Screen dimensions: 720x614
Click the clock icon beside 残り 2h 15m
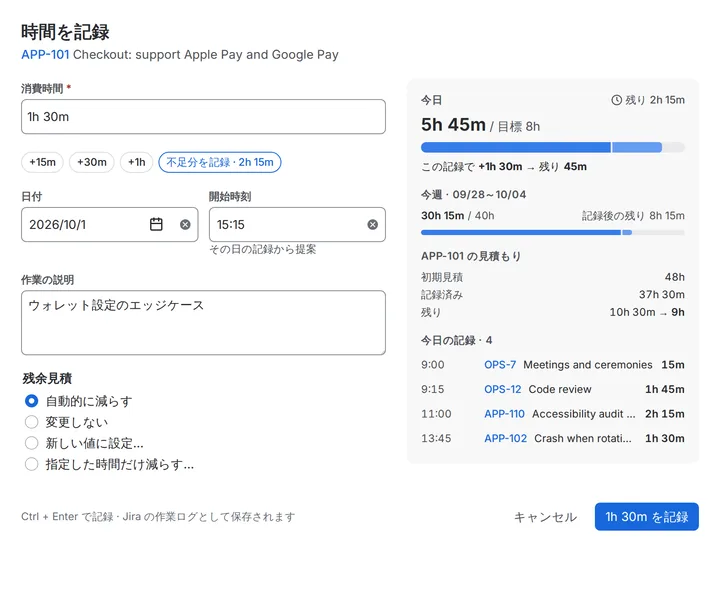[x=616, y=100]
